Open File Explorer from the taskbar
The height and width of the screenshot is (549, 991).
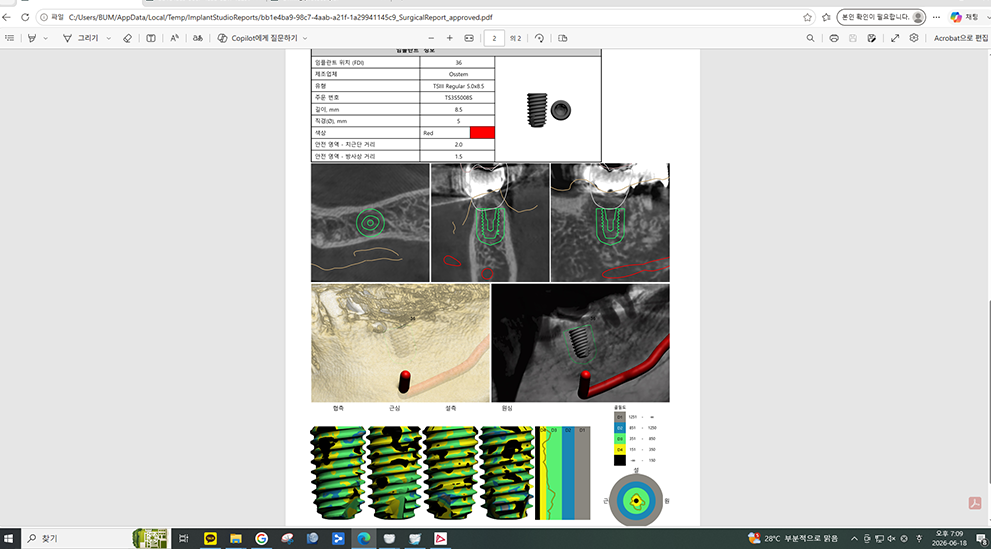(x=236, y=538)
